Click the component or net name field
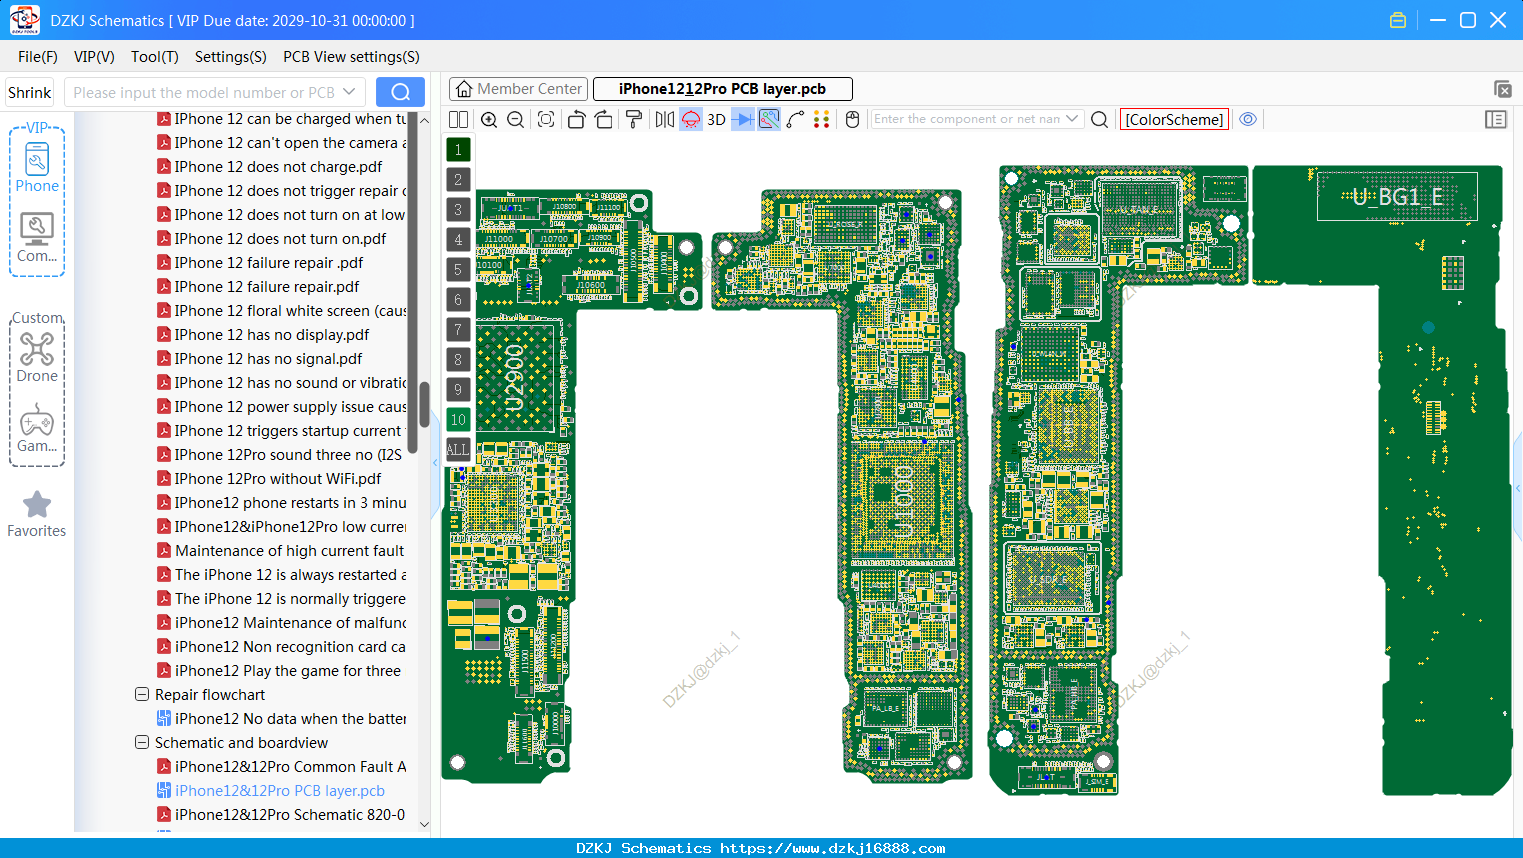1523x858 pixels. coord(966,119)
